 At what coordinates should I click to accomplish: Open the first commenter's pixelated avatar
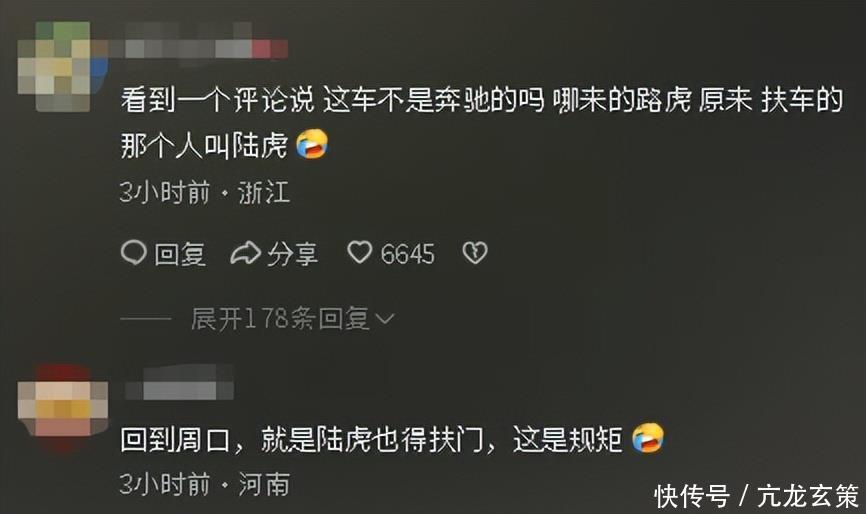(x=62, y=66)
